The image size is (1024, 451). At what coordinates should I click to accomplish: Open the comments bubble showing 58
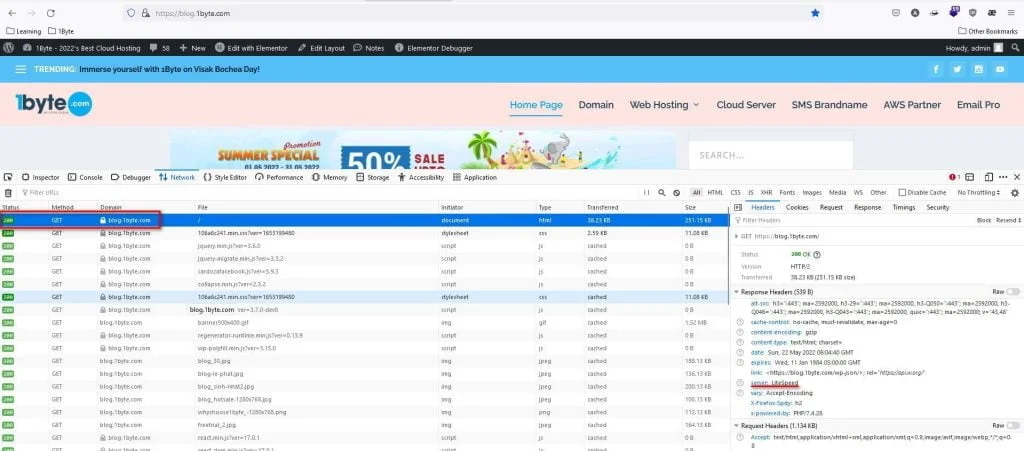coord(159,48)
